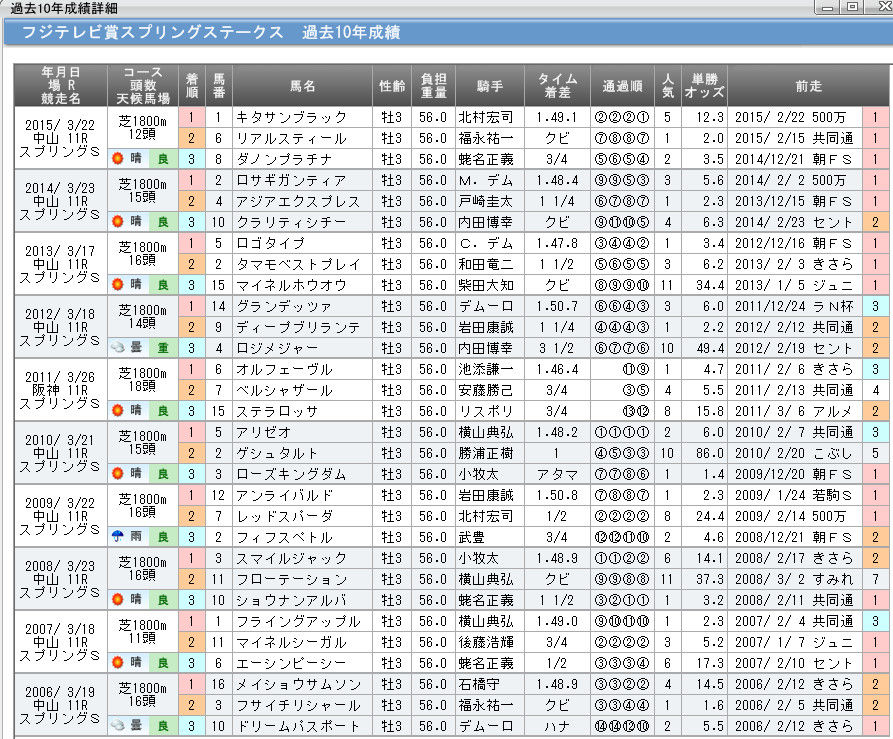The image size is (893, 739).
Task: Select horse name アンライバルド
Action: click(x=284, y=495)
